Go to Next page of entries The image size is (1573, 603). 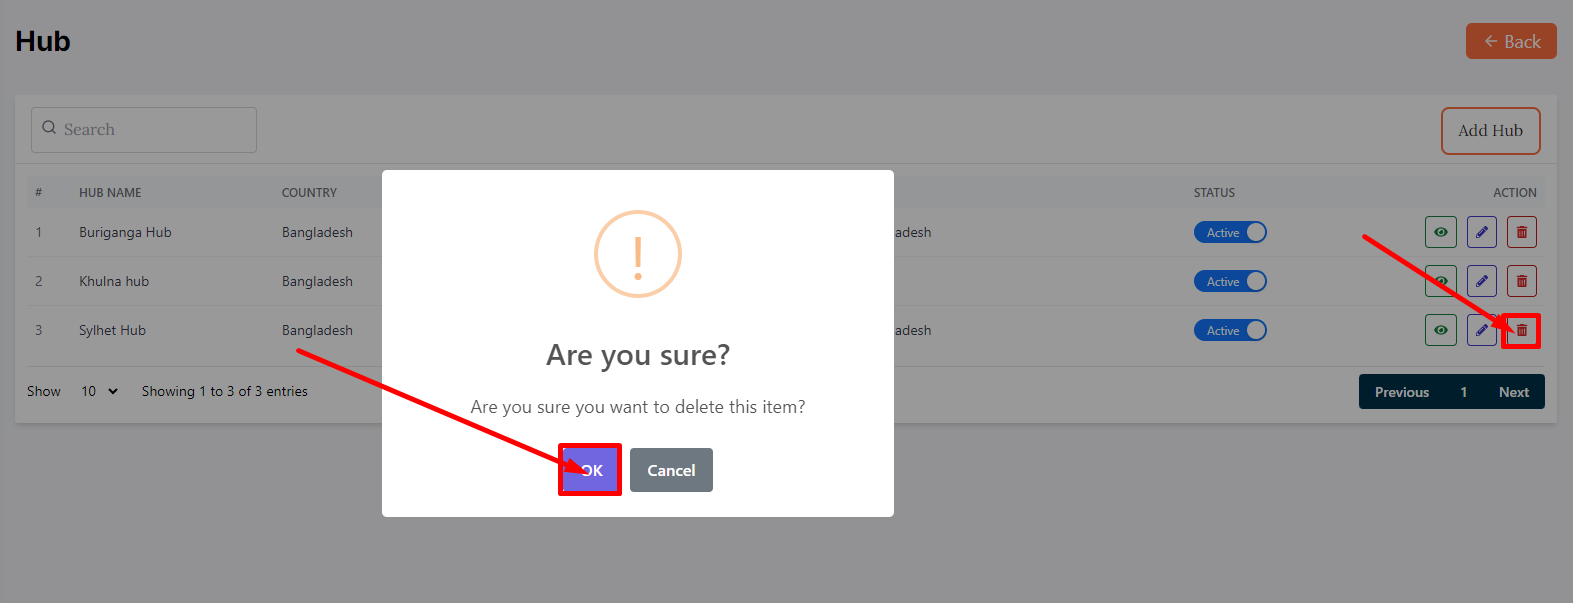point(1513,392)
